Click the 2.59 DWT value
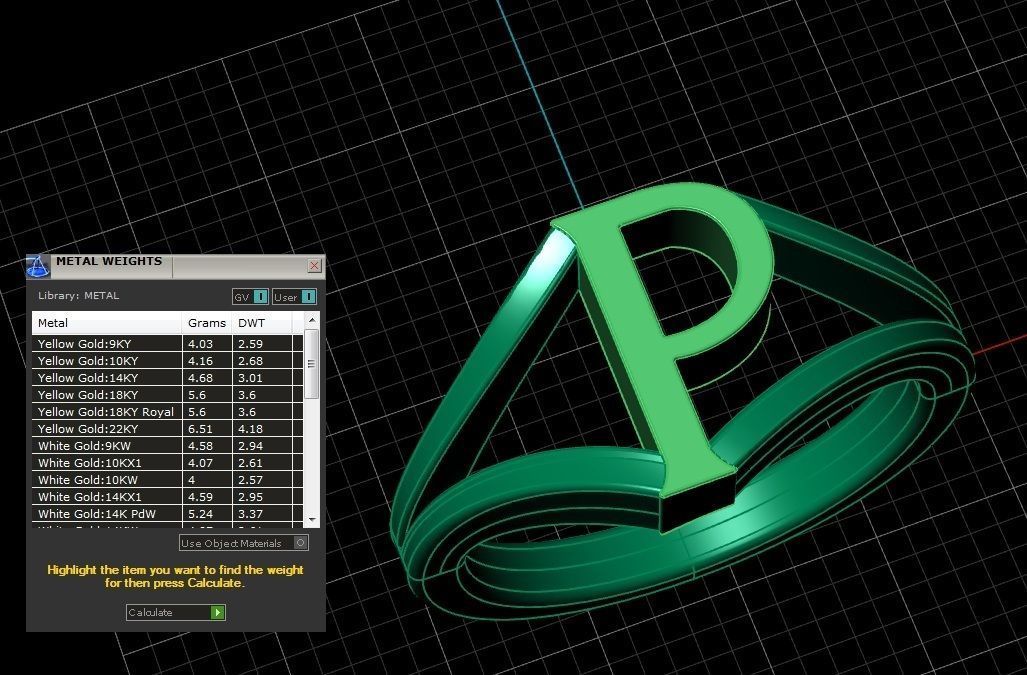This screenshot has width=1027, height=675. click(x=250, y=344)
